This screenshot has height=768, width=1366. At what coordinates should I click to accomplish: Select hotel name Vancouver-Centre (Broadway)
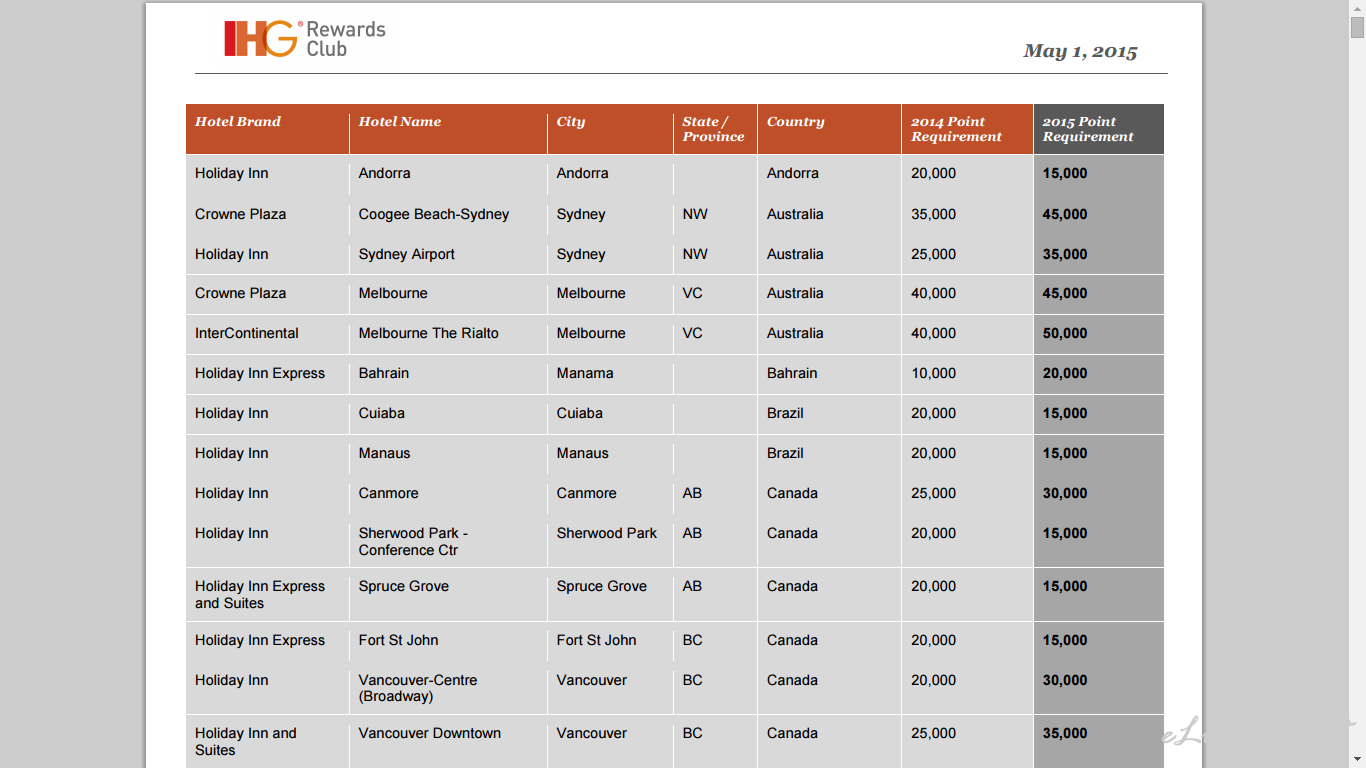418,688
